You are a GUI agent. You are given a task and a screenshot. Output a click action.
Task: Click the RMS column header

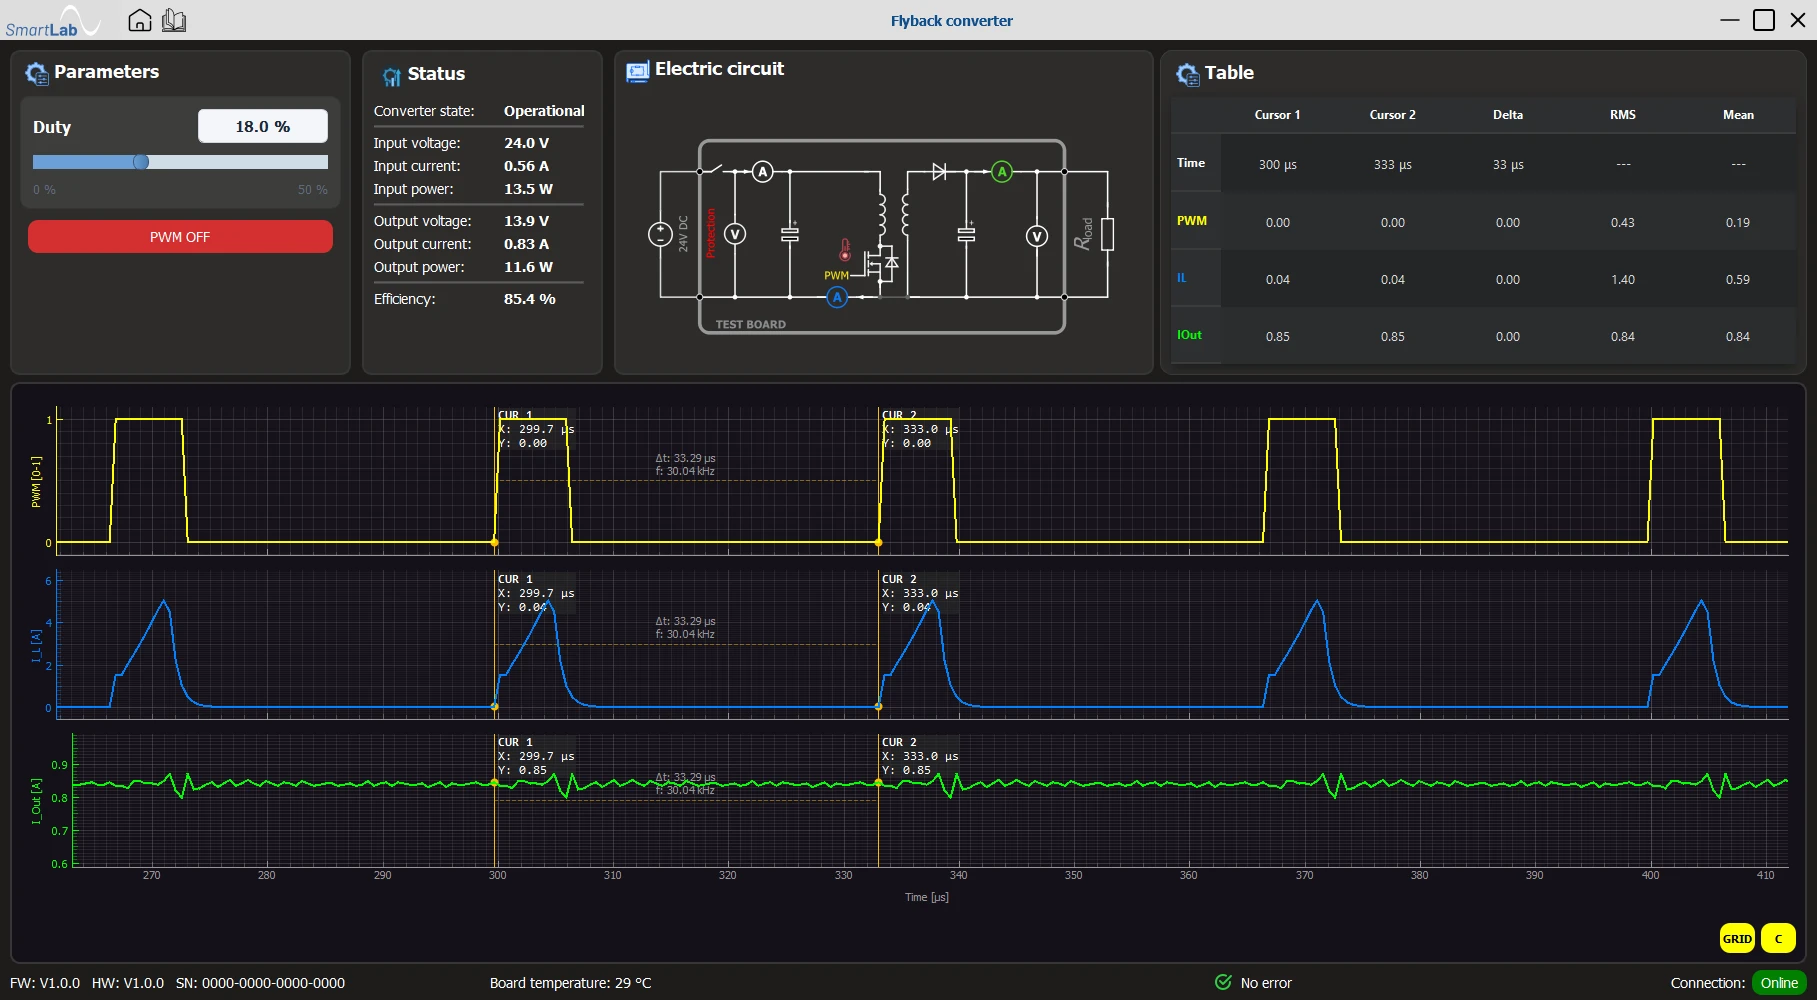point(1623,115)
